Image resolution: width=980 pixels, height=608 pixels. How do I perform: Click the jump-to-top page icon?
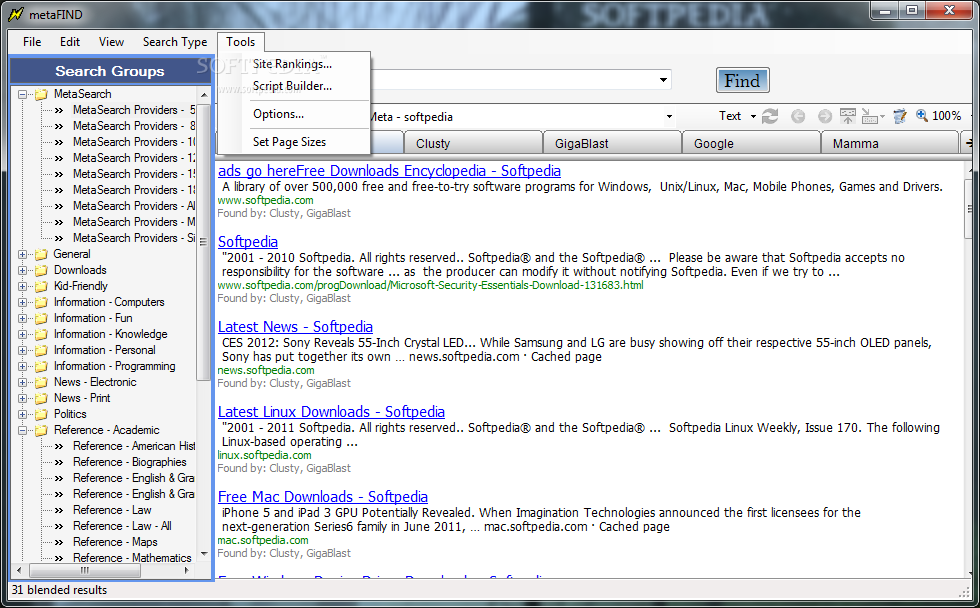point(848,116)
